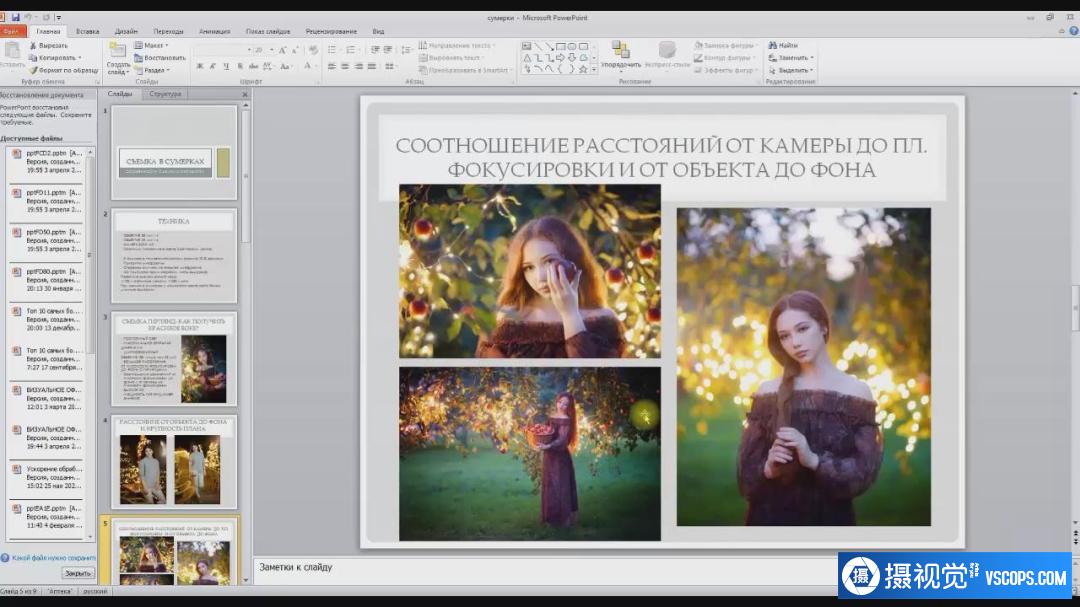Viewport: 1080px width, 607px height.
Task: Open the Раздел section dropdown
Action: tap(152, 70)
